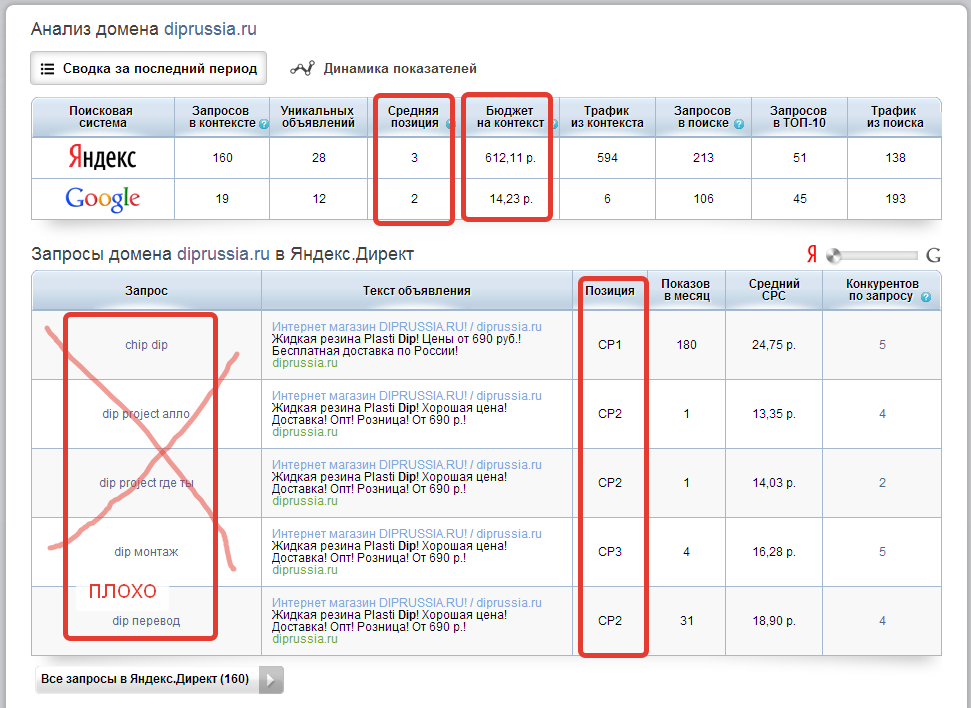Click the Уникальных объявлений column header
The height and width of the screenshot is (708, 971).
click(x=318, y=117)
